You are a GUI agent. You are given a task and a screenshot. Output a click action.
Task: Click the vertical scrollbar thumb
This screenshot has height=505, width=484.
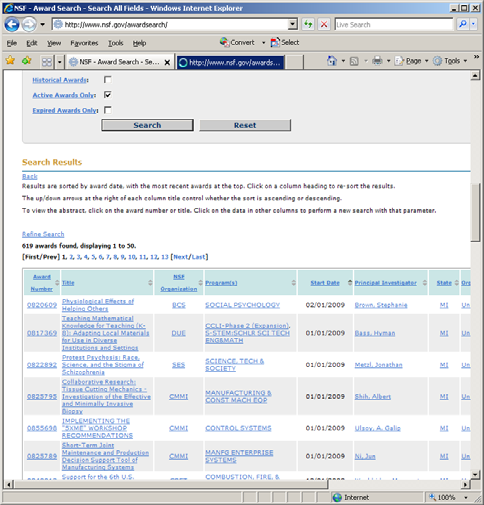pyautogui.click(x=475, y=212)
